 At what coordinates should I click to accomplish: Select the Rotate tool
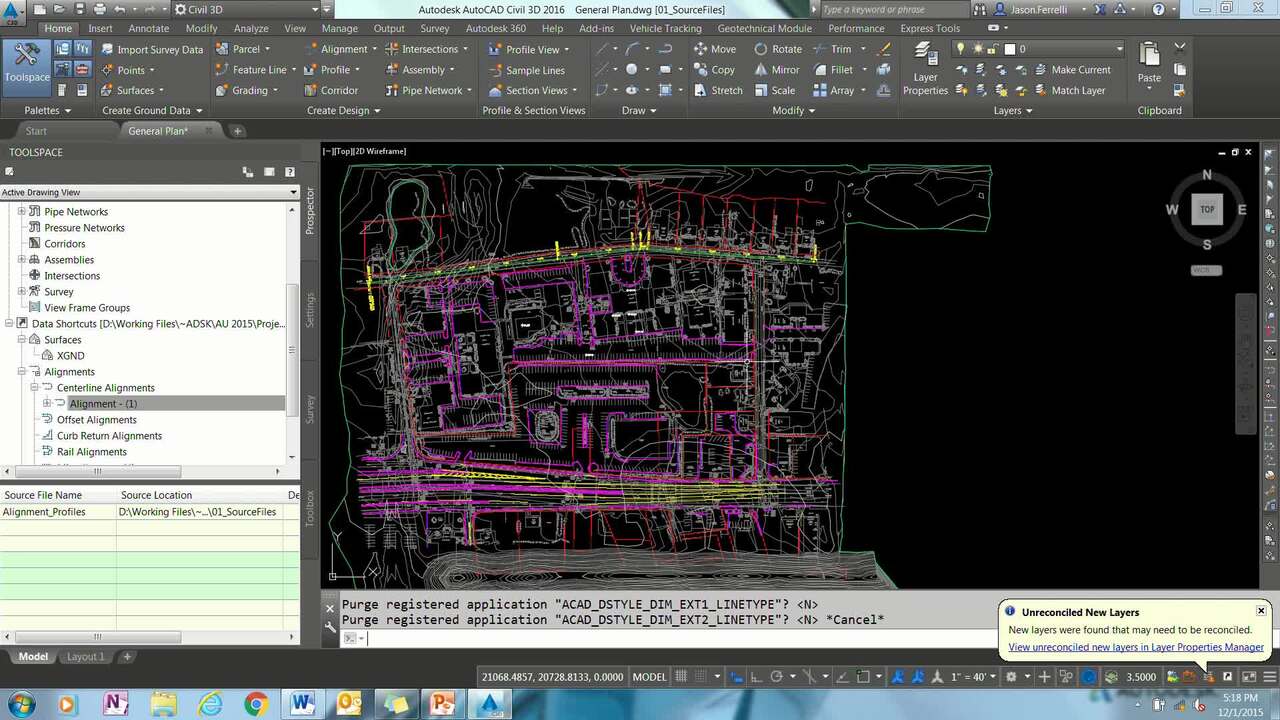click(x=778, y=49)
